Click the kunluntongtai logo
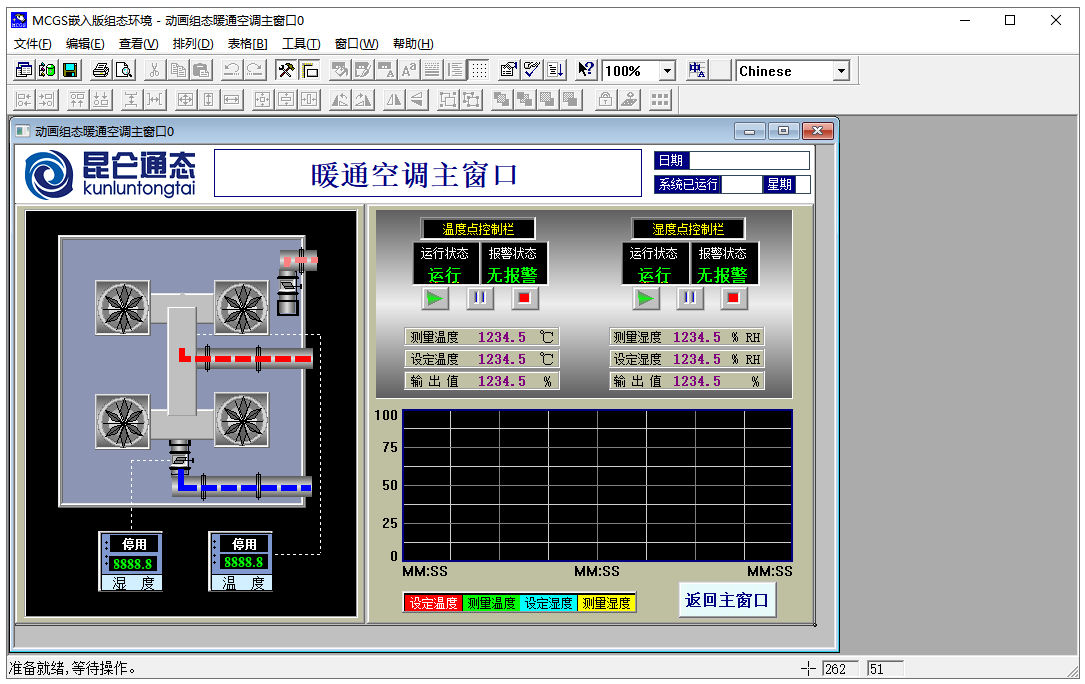Screen dimensions: 1085x684 [x=111, y=174]
